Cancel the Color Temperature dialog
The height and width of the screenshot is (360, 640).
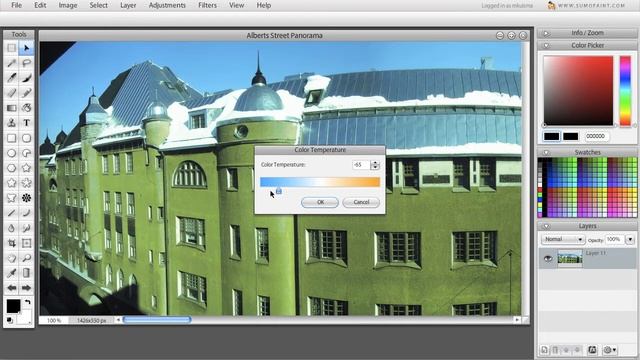coord(361,202)
